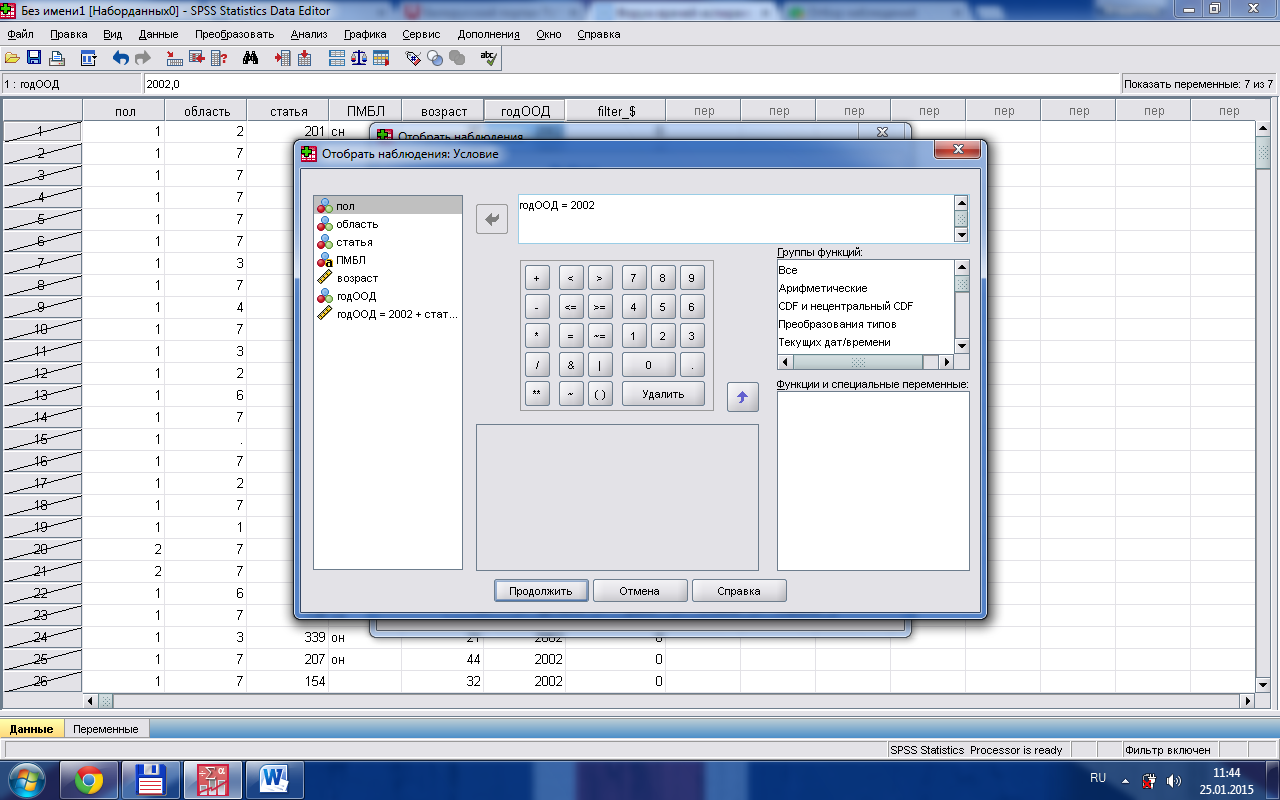Click the arrow button to move variable into expression
This screenshot has width=1280, height=800.
(x=492, y=219)
